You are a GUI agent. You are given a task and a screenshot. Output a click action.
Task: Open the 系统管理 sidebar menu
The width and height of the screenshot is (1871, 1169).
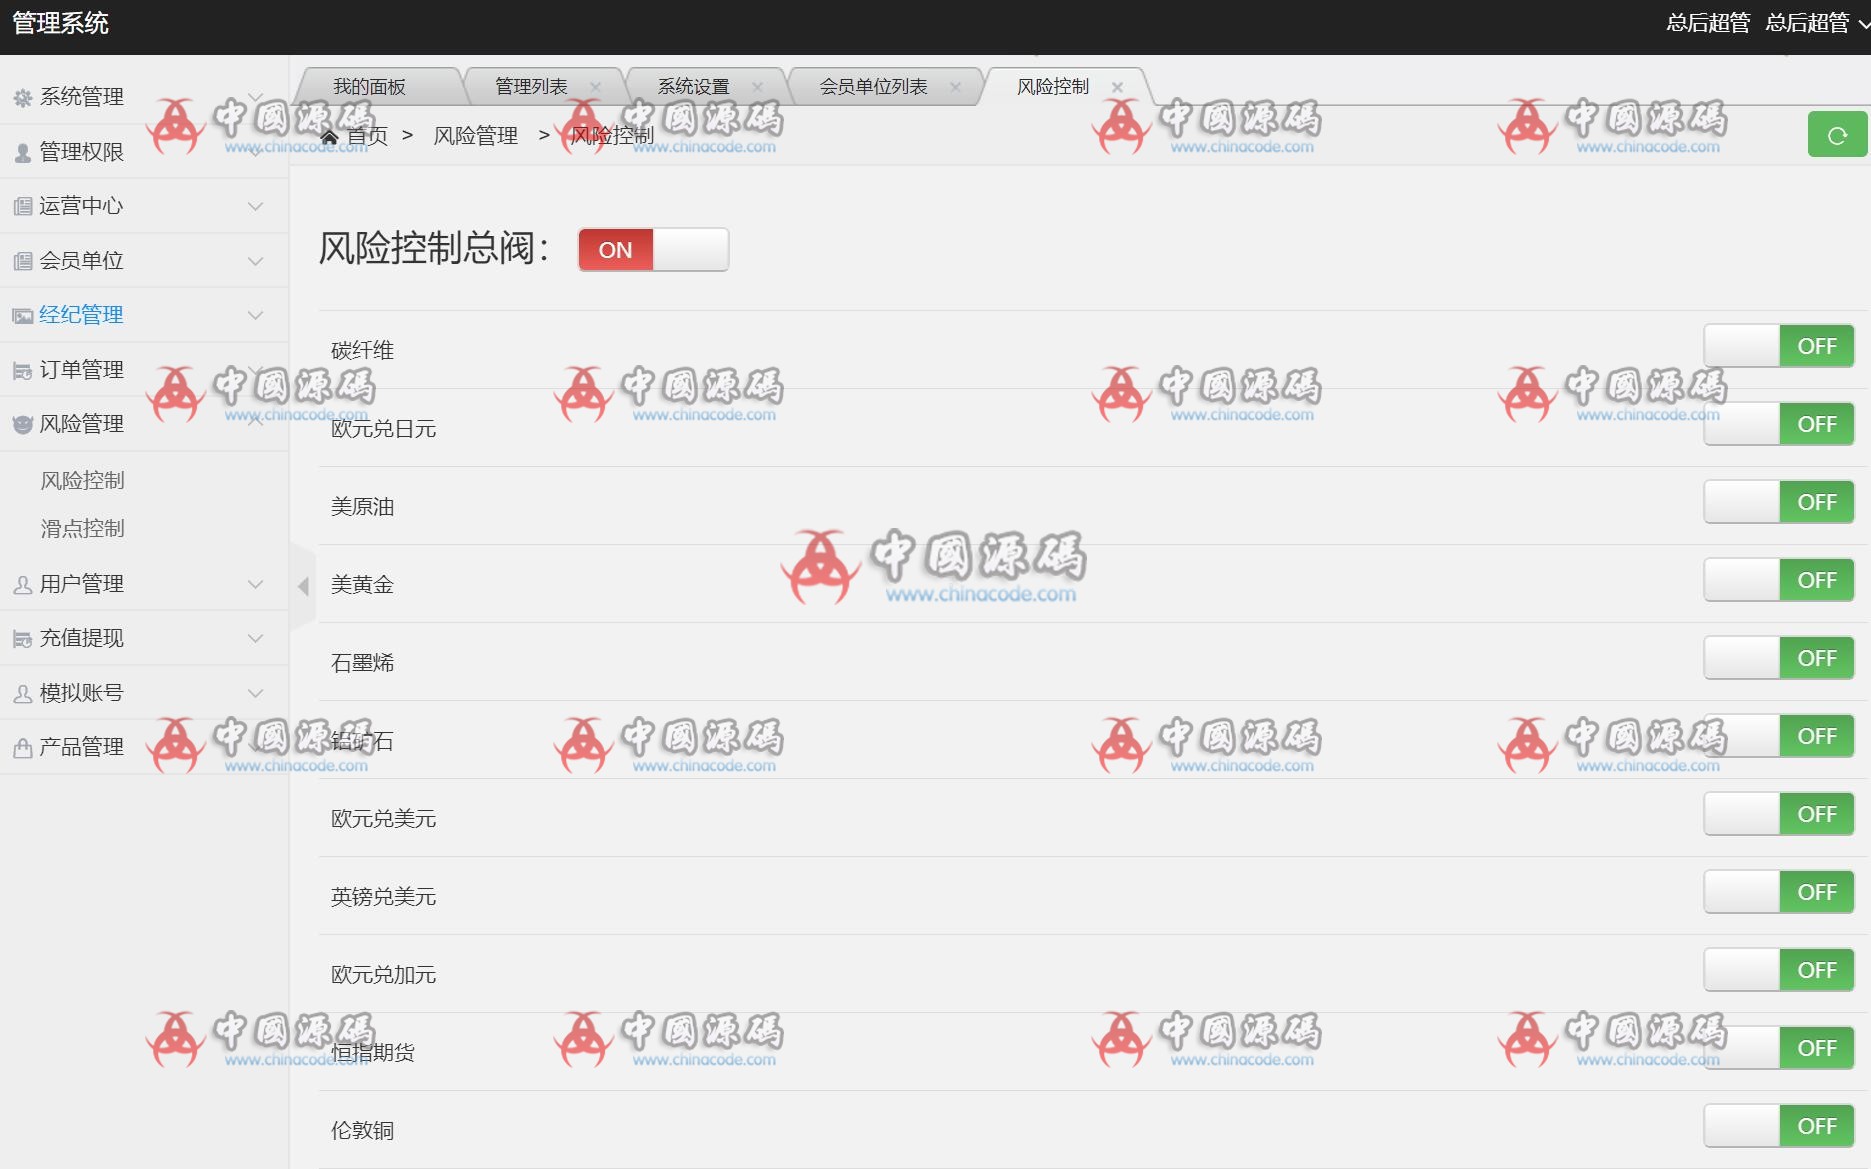click(144, 97)
